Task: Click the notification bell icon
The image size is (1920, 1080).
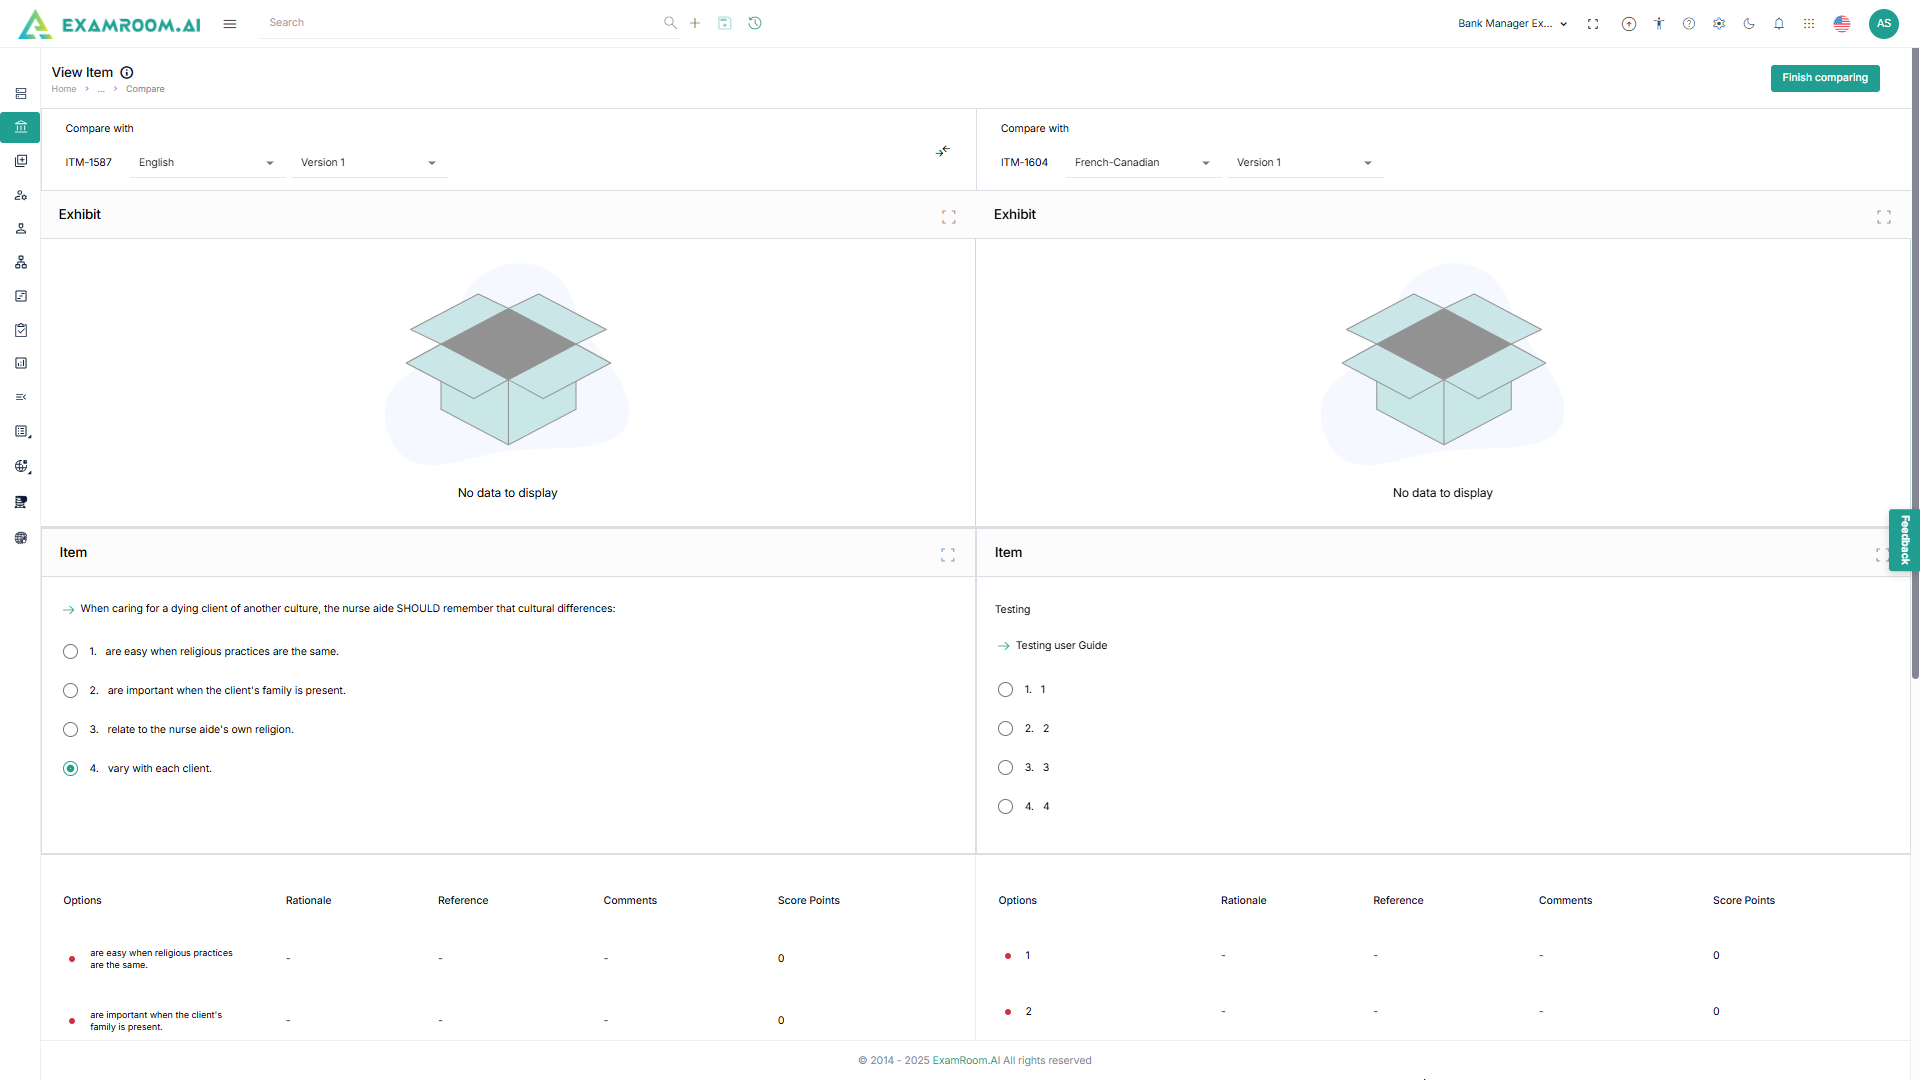Action: [1779, 24]
